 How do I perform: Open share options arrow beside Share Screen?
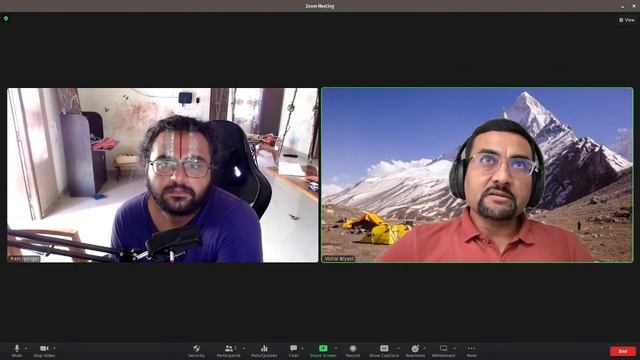pos(336,348)
